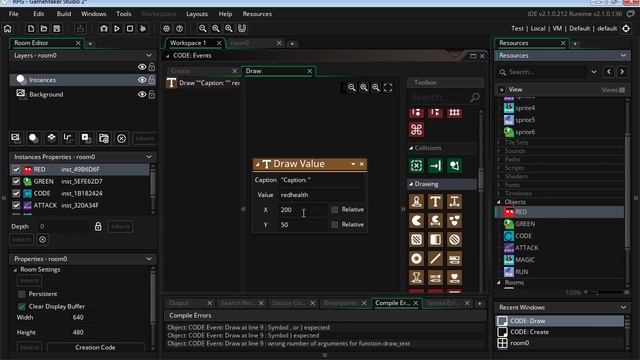Uncheck the GREEN instance checkbox
Screen dimensions: 640x360
16,181
